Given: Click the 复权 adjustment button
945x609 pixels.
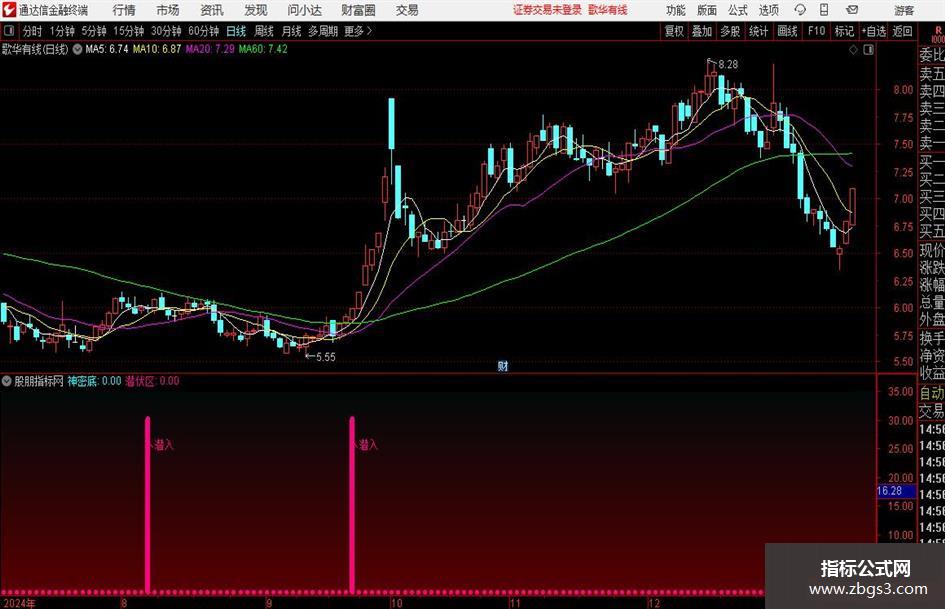Looking at the screenshot, I should pyautogui.click(x=674, y=31).
